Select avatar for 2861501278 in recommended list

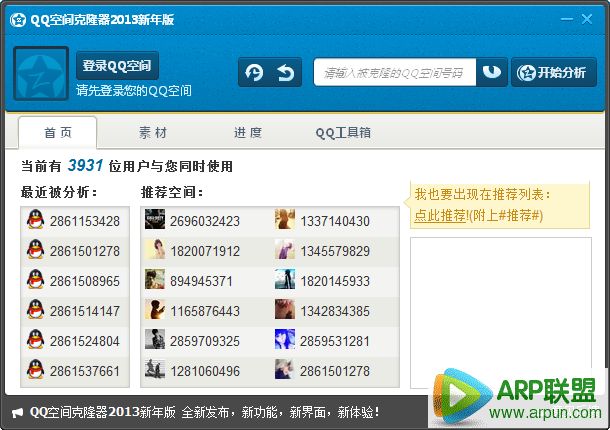pos(285,369)
